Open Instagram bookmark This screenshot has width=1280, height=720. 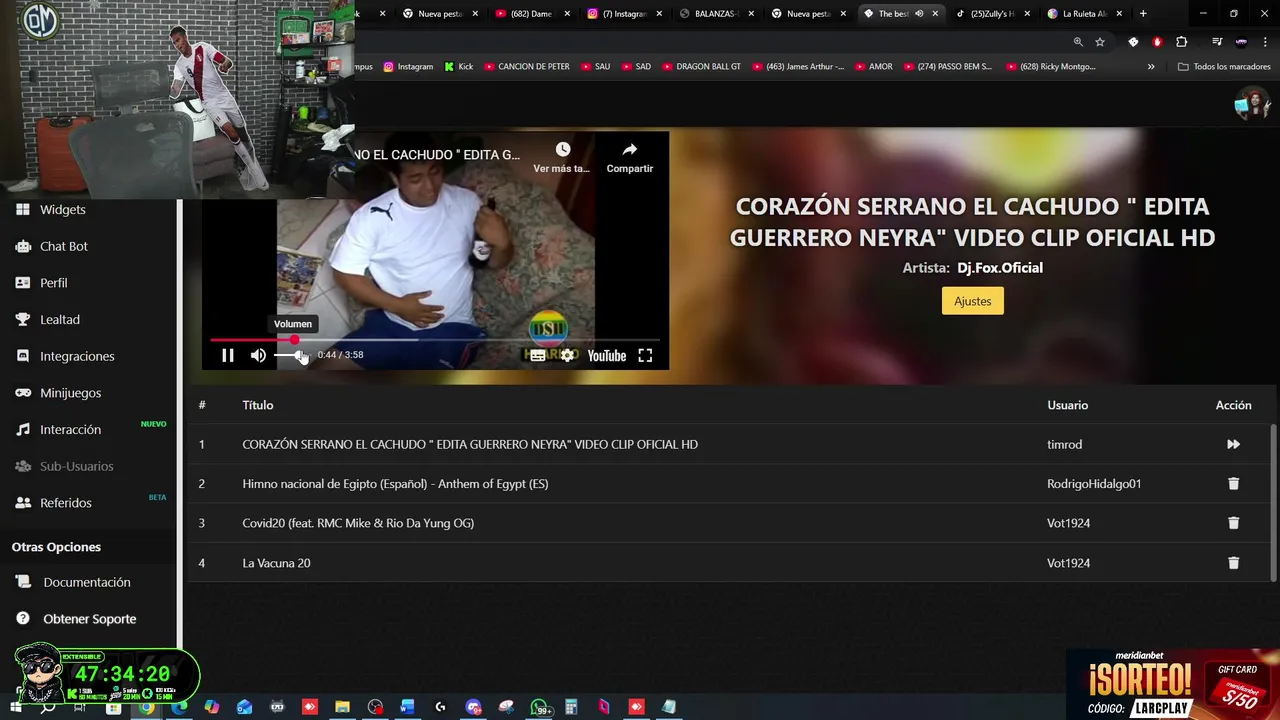point(408,67)
